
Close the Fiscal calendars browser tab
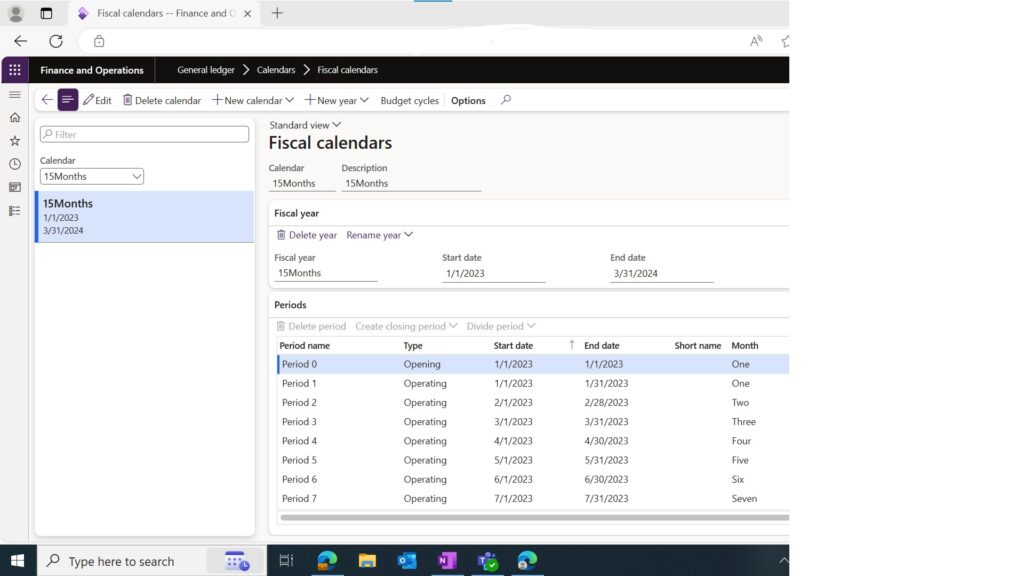[x=248, y=13]
